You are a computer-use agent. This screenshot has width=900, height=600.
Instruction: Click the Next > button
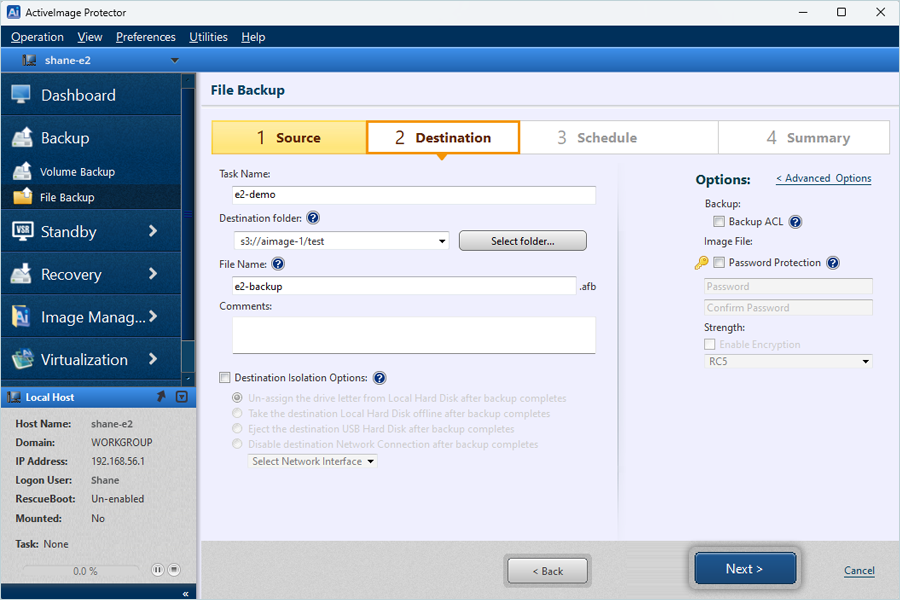tap(744, 568)
